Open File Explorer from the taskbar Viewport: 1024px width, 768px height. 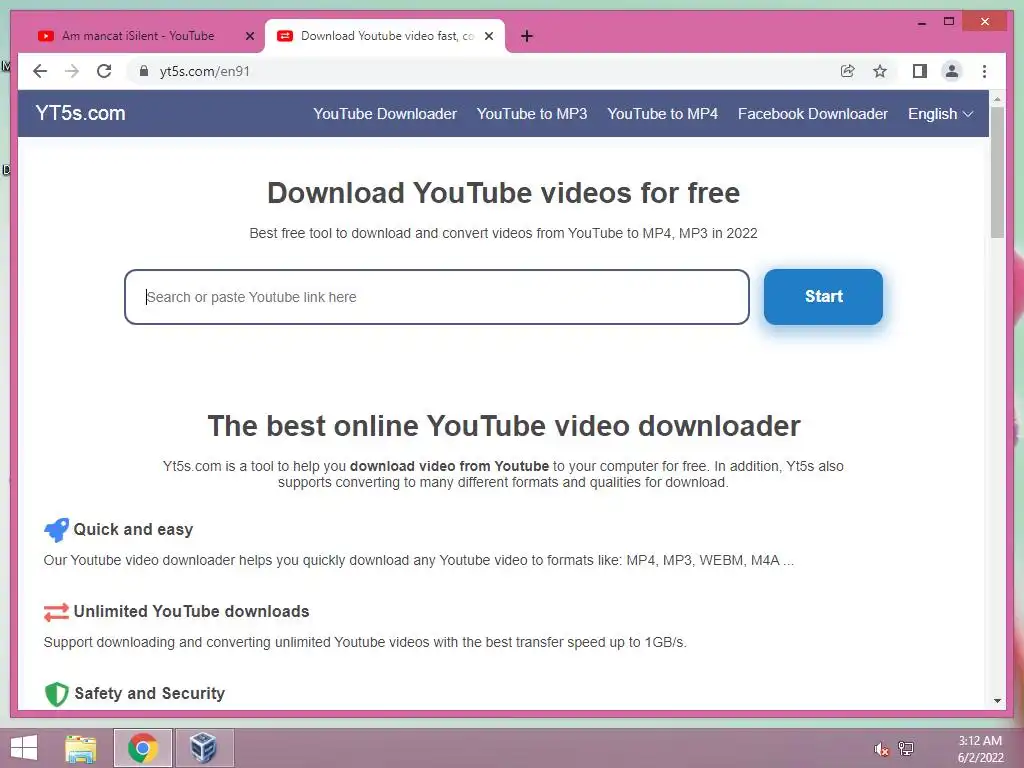[x=81, y=748]
